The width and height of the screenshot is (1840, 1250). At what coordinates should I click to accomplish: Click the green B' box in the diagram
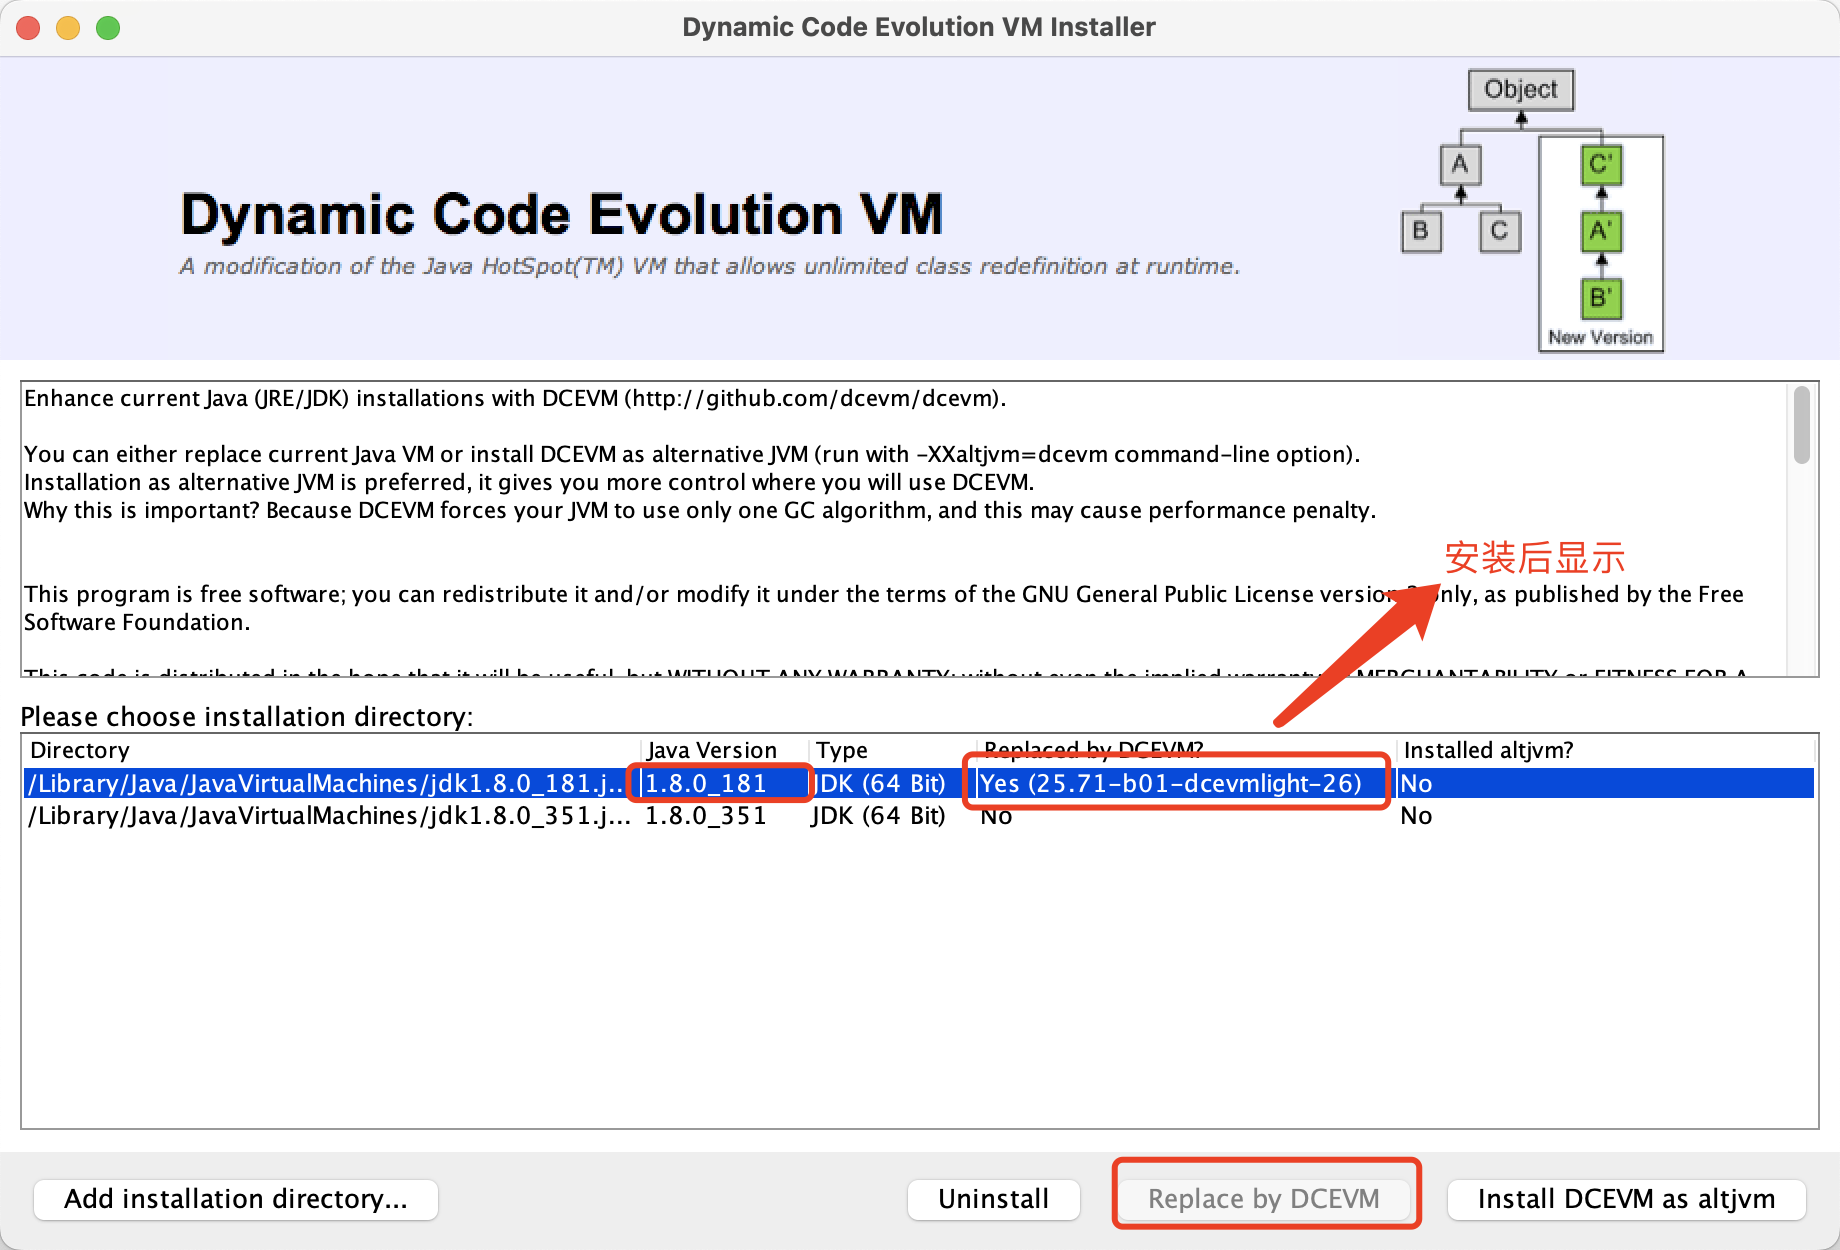[x=1600, y=298]
